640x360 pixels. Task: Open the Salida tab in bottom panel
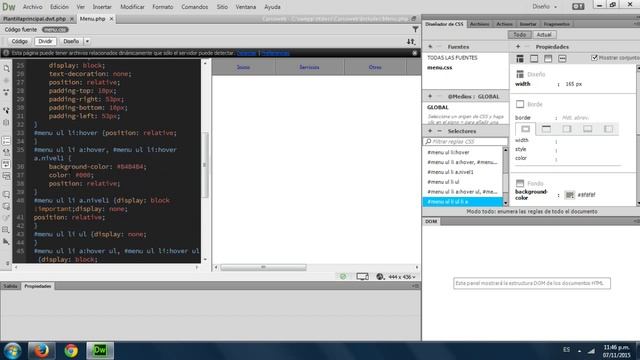(10, 286)
